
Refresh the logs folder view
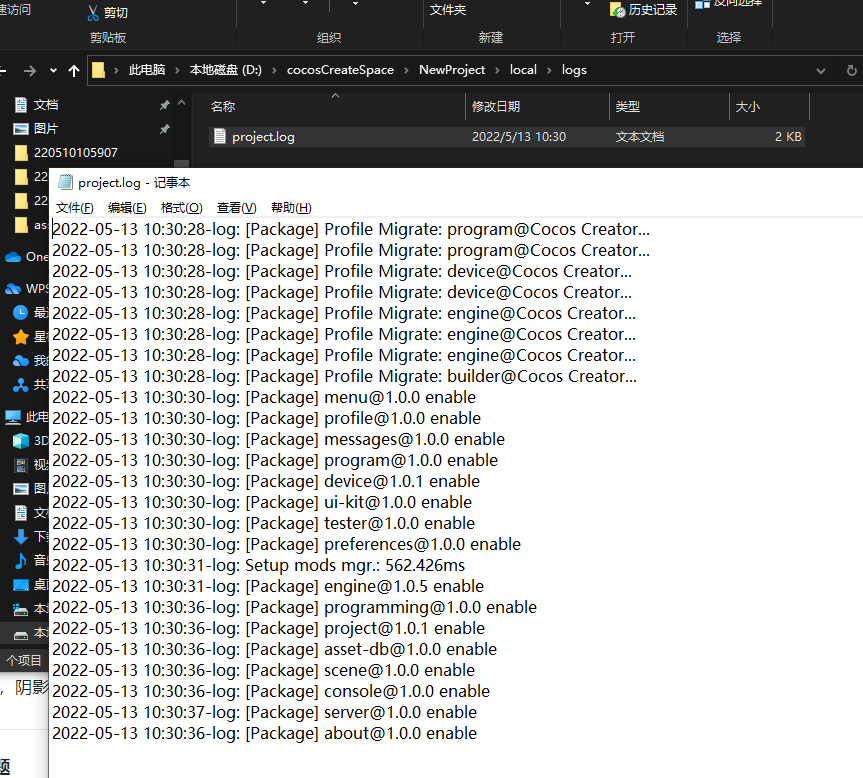pos(851,70)
